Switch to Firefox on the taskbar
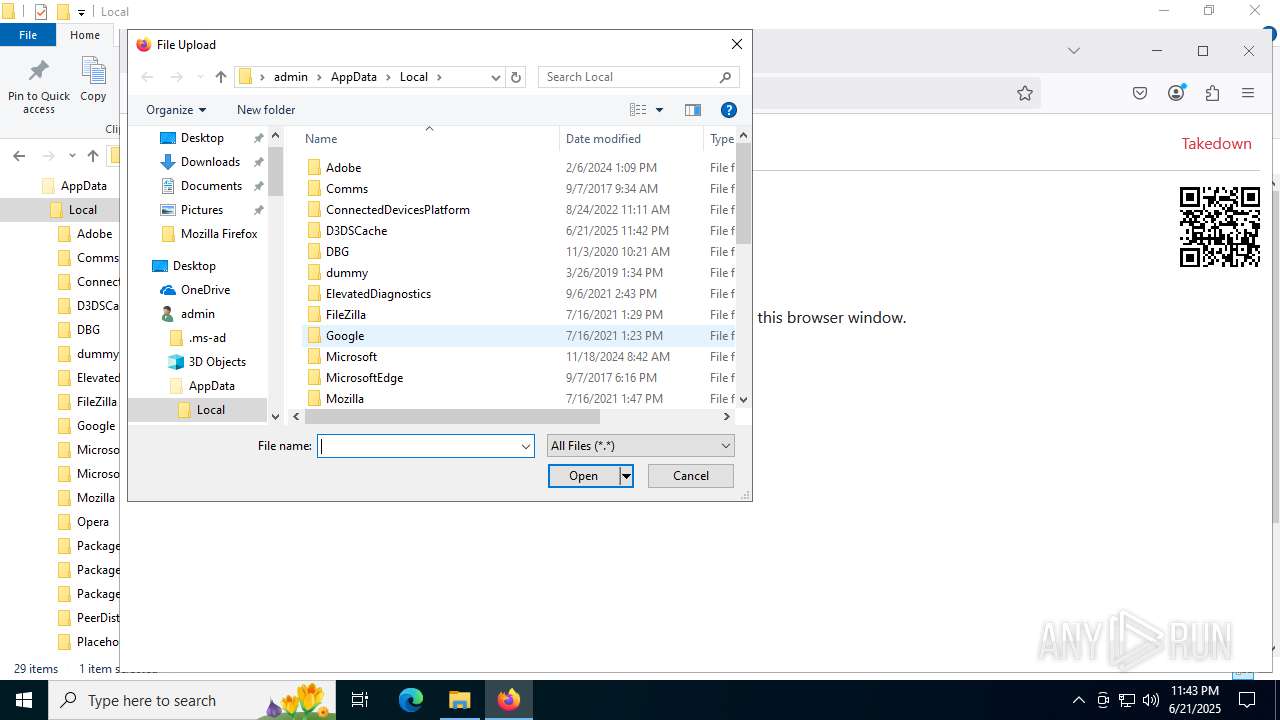 pos(509,700)
